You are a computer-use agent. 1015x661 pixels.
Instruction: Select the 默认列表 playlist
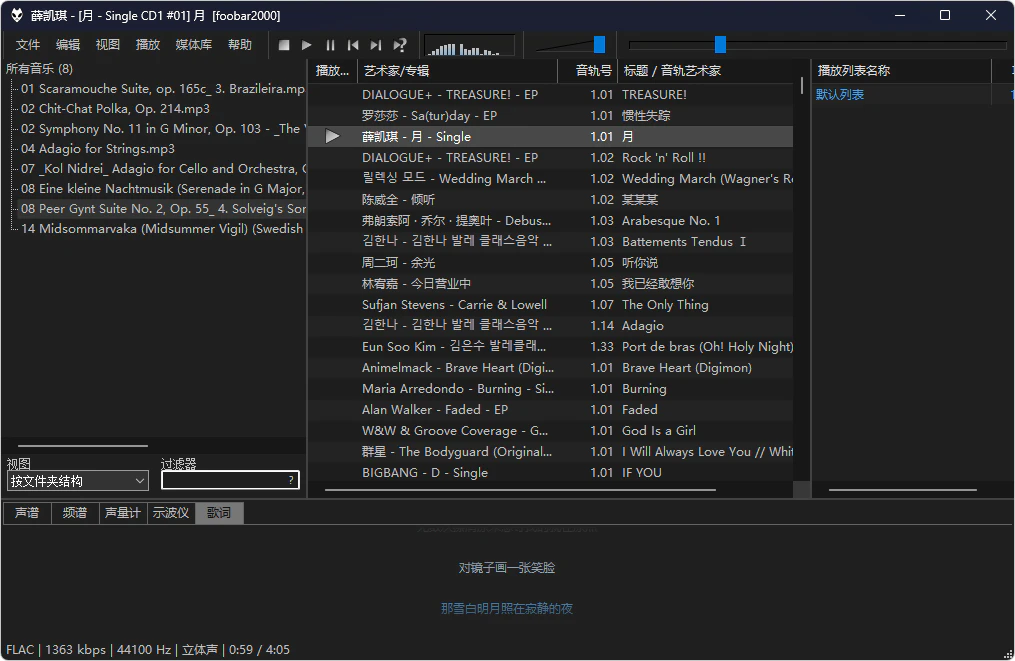840,95
